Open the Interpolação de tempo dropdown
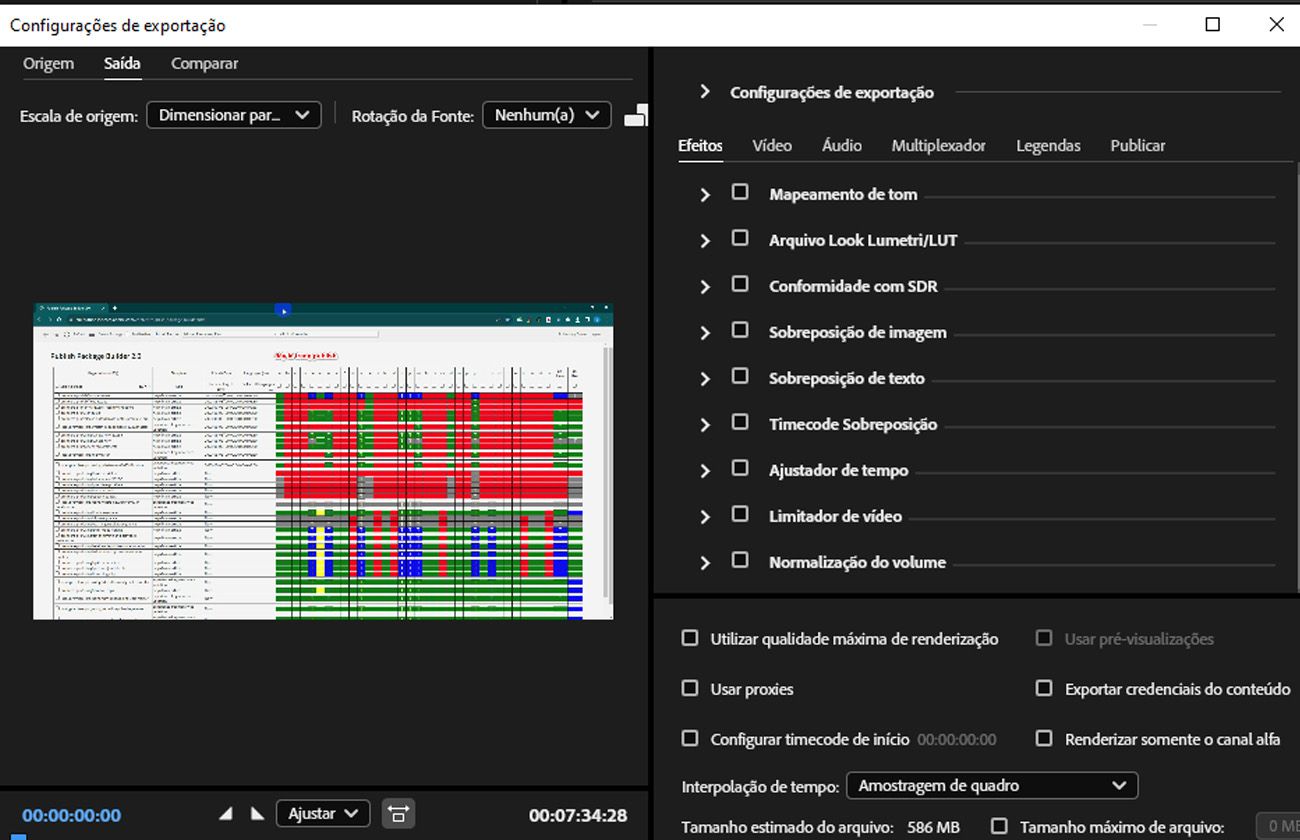 coord(991,785)
